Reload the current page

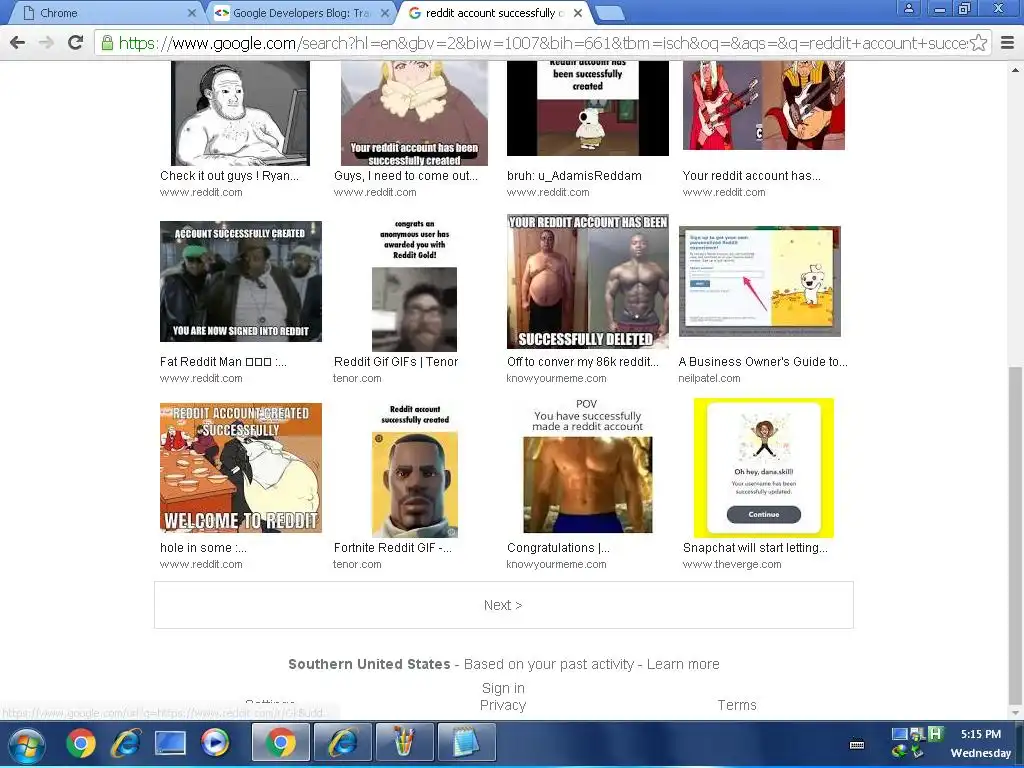(x=76, y=43)
